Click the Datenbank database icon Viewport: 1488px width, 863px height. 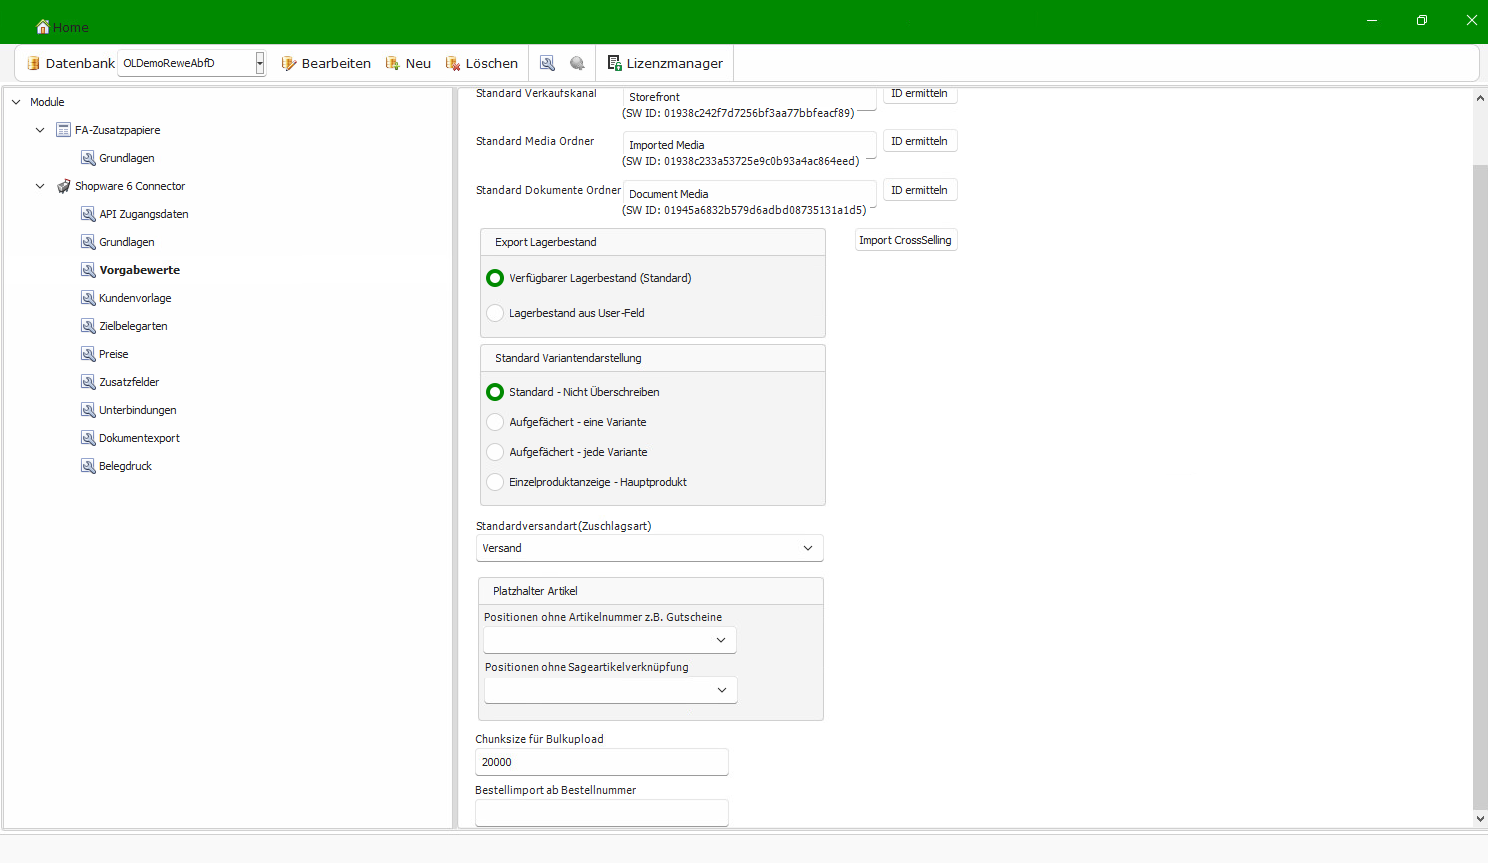pyautogui.click(x=33, y=63)
